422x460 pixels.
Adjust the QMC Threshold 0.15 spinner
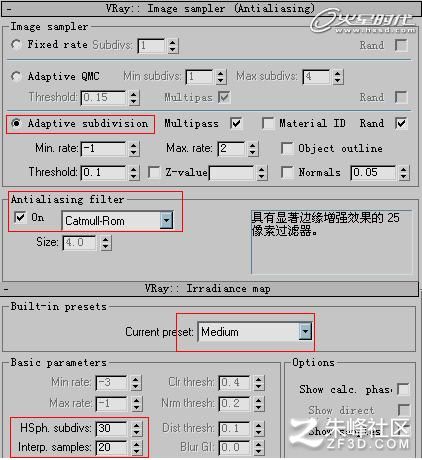click(x=133, y=98)
